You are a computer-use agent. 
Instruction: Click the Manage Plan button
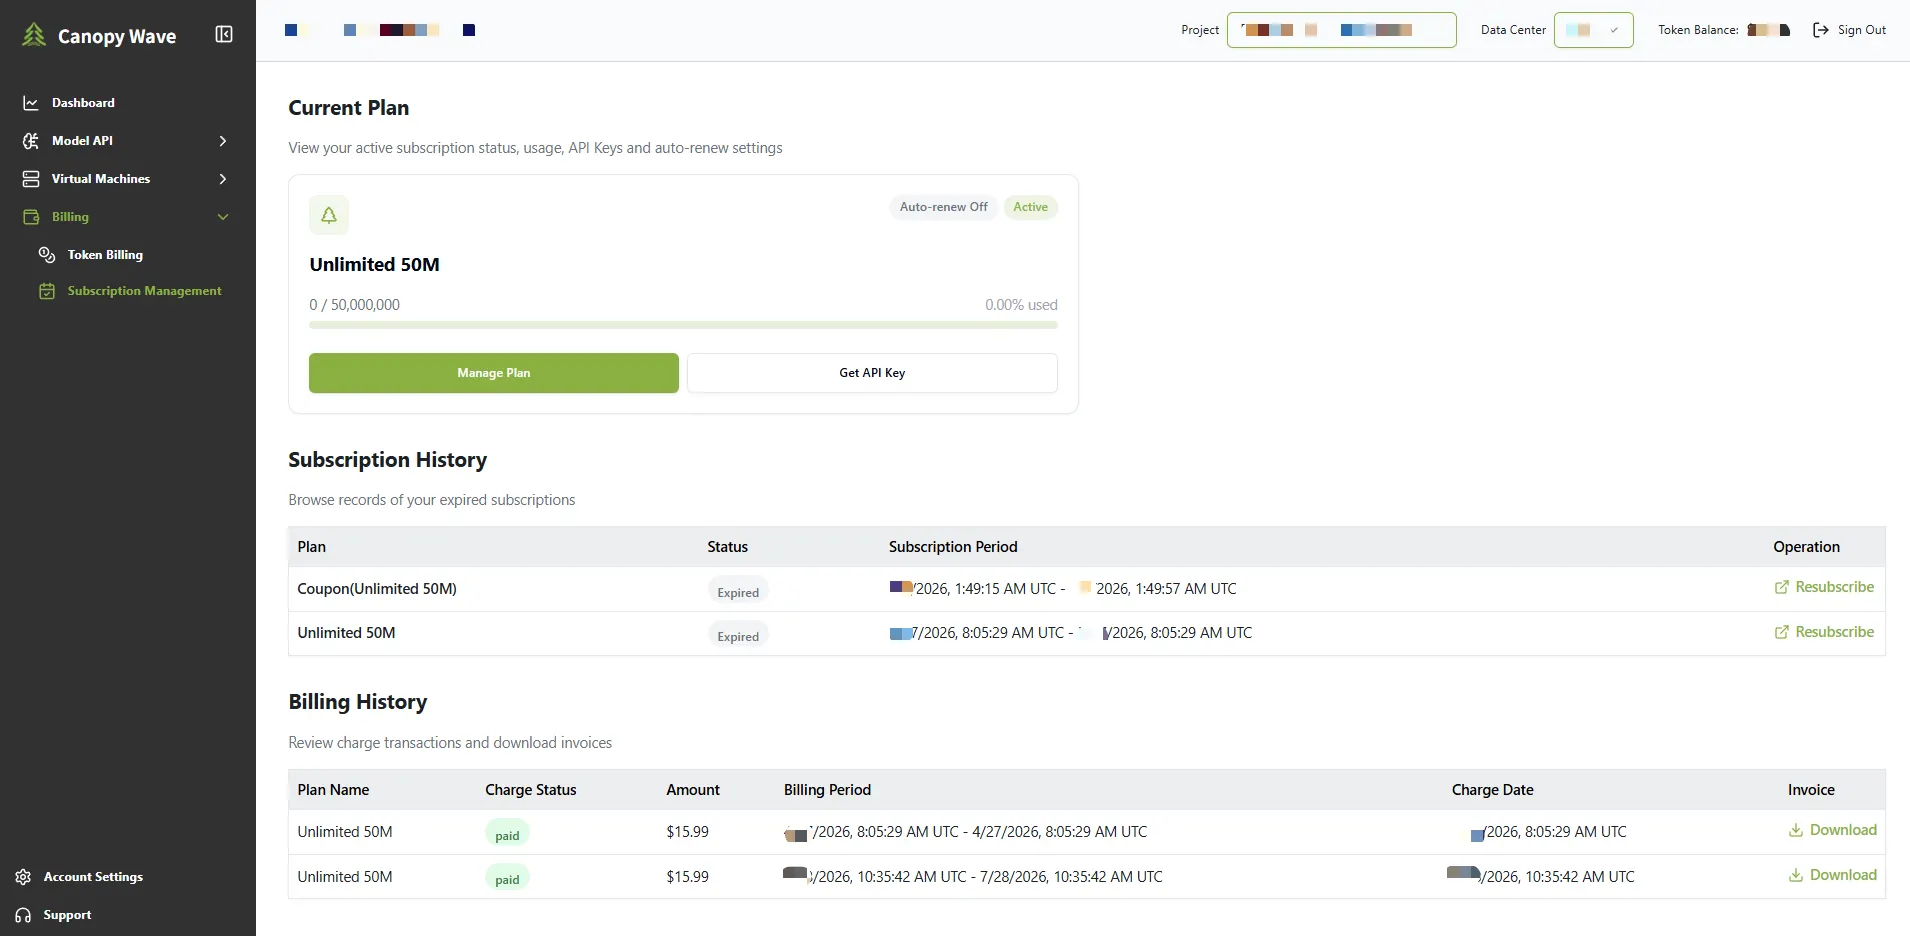tap(494, 373)
